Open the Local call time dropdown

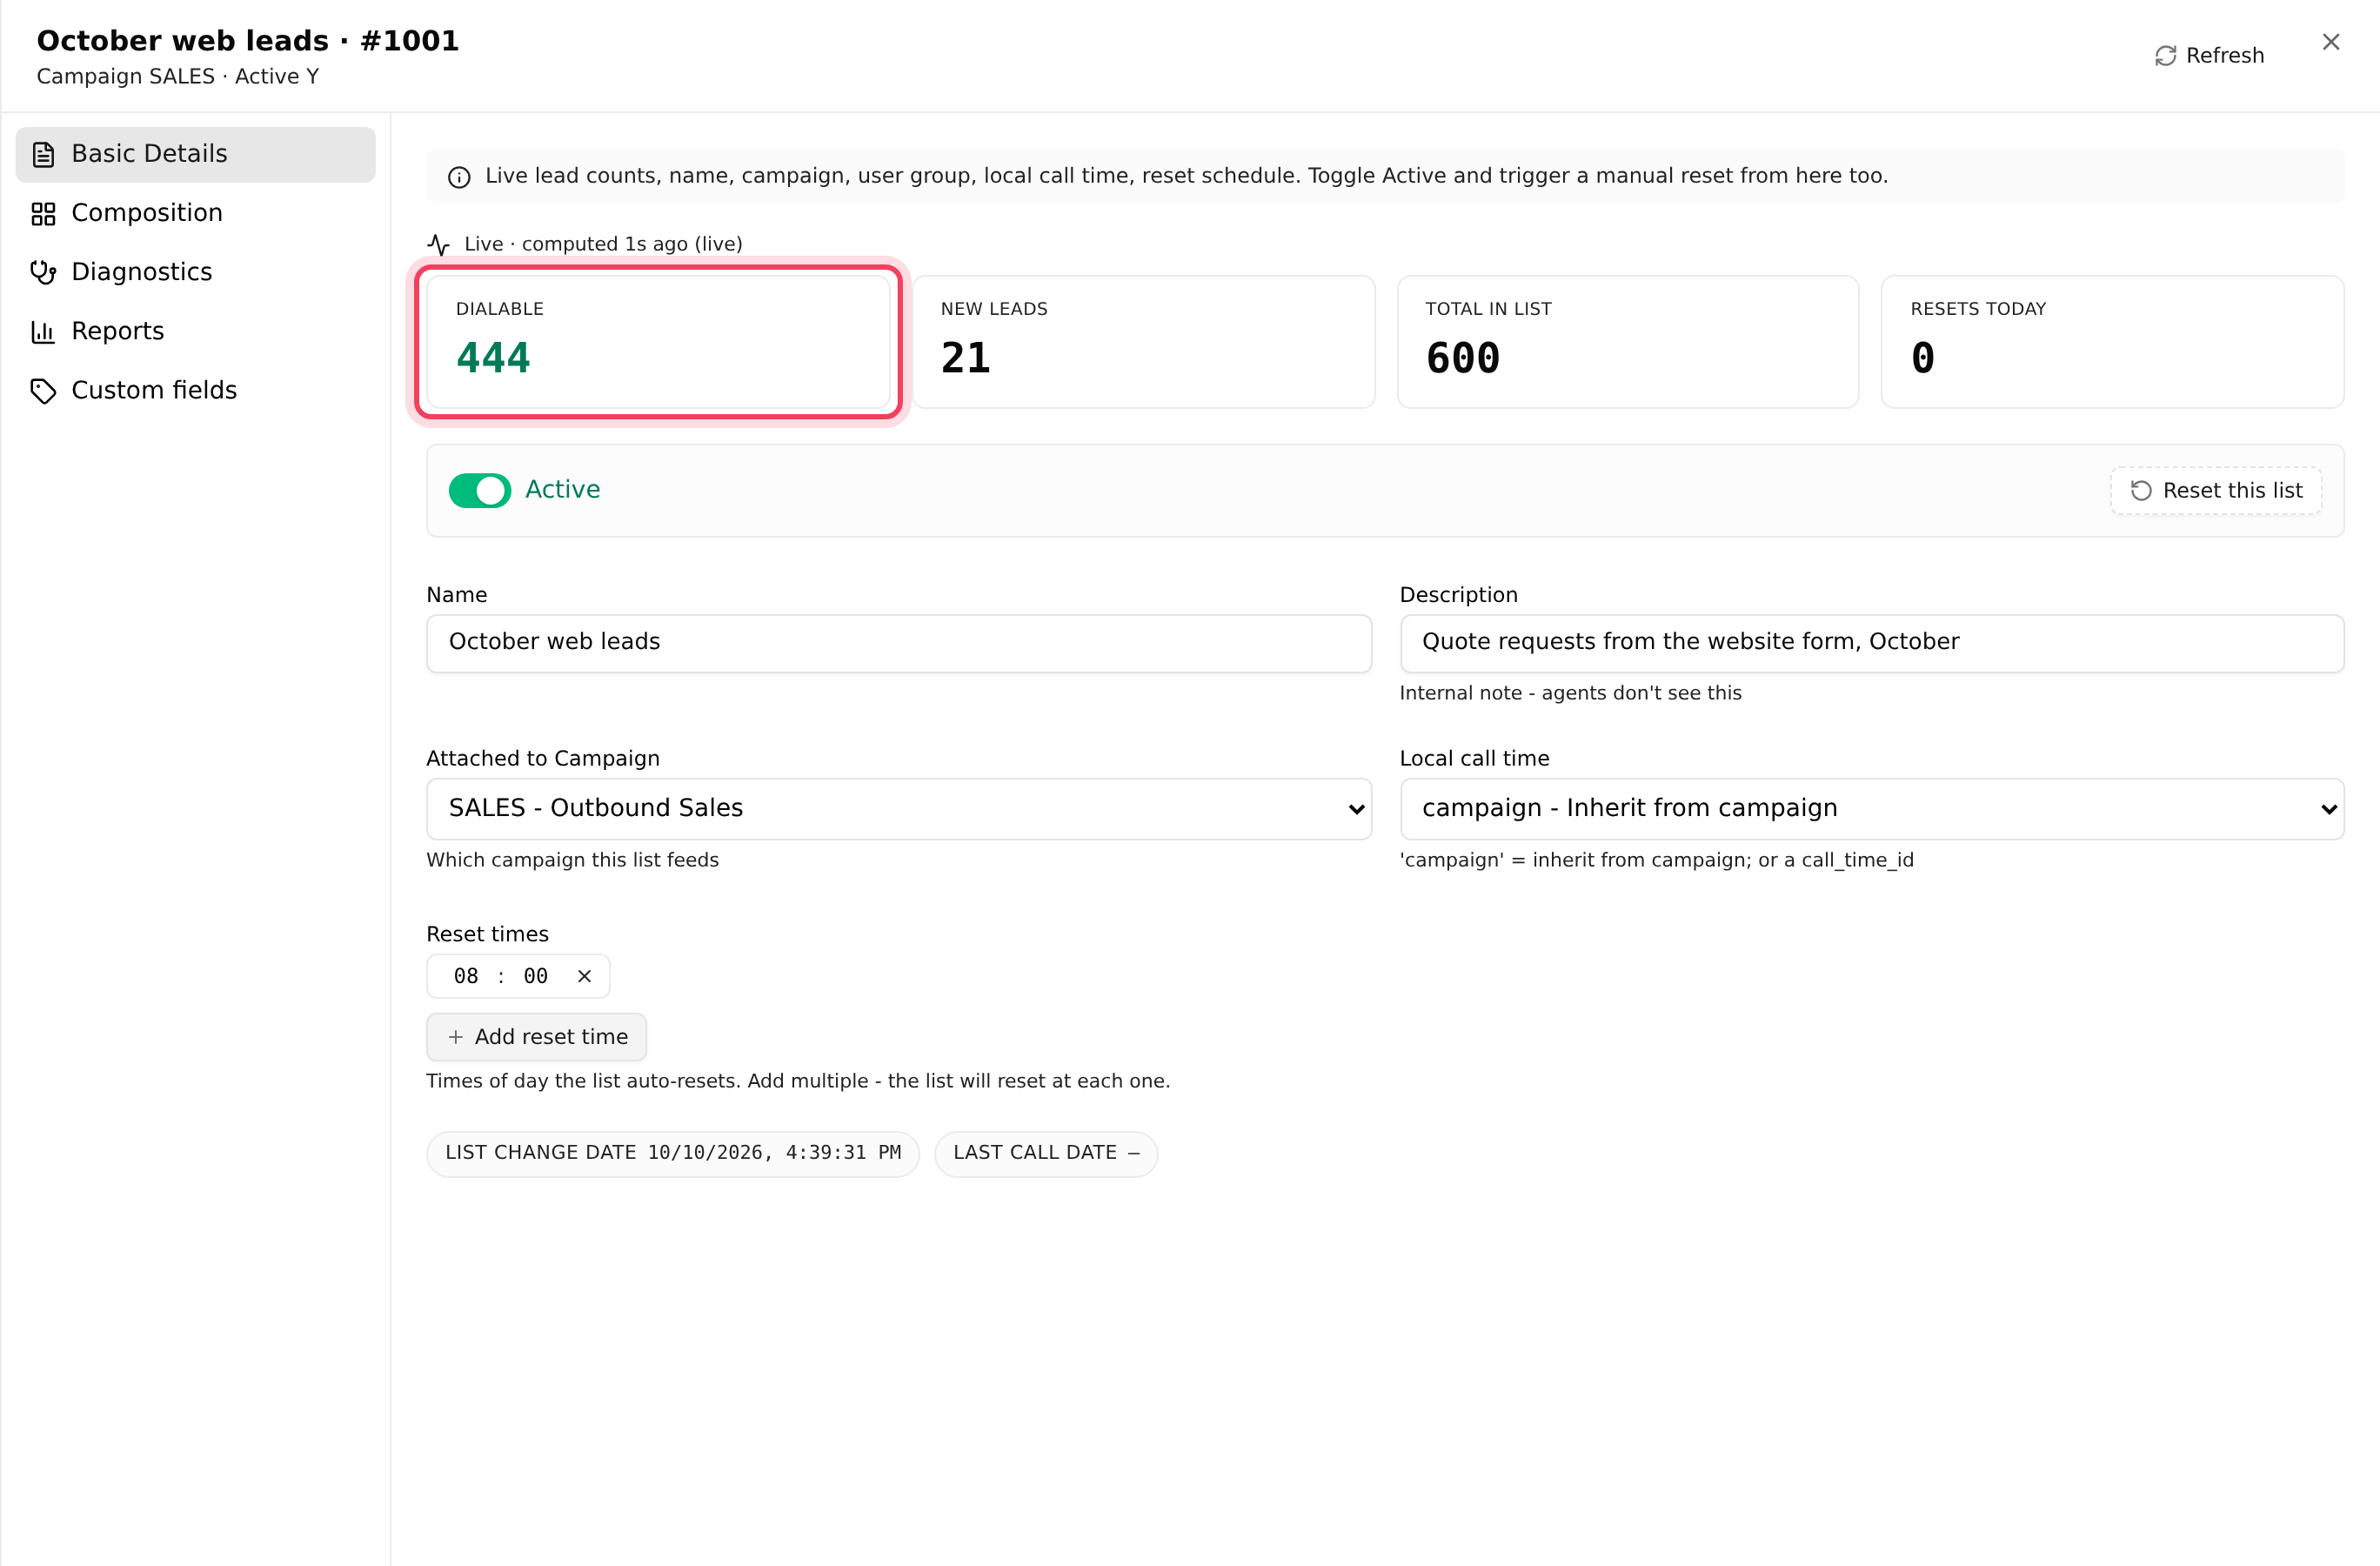[x=1871, y=809]
